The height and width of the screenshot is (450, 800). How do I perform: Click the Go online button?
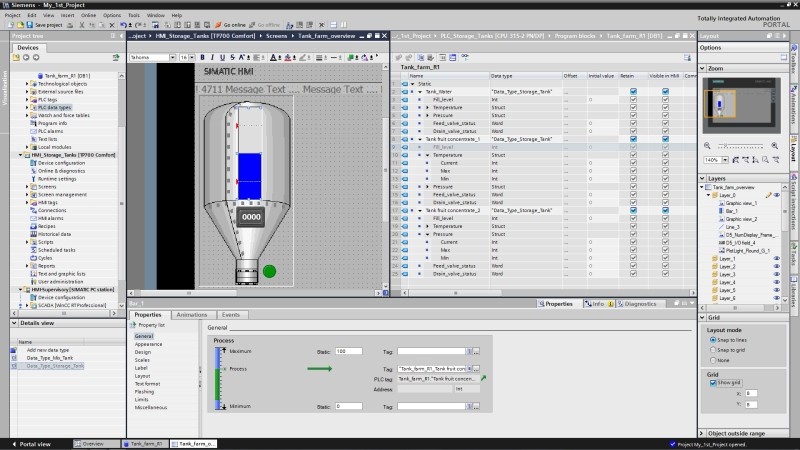[x=231, y=24]
